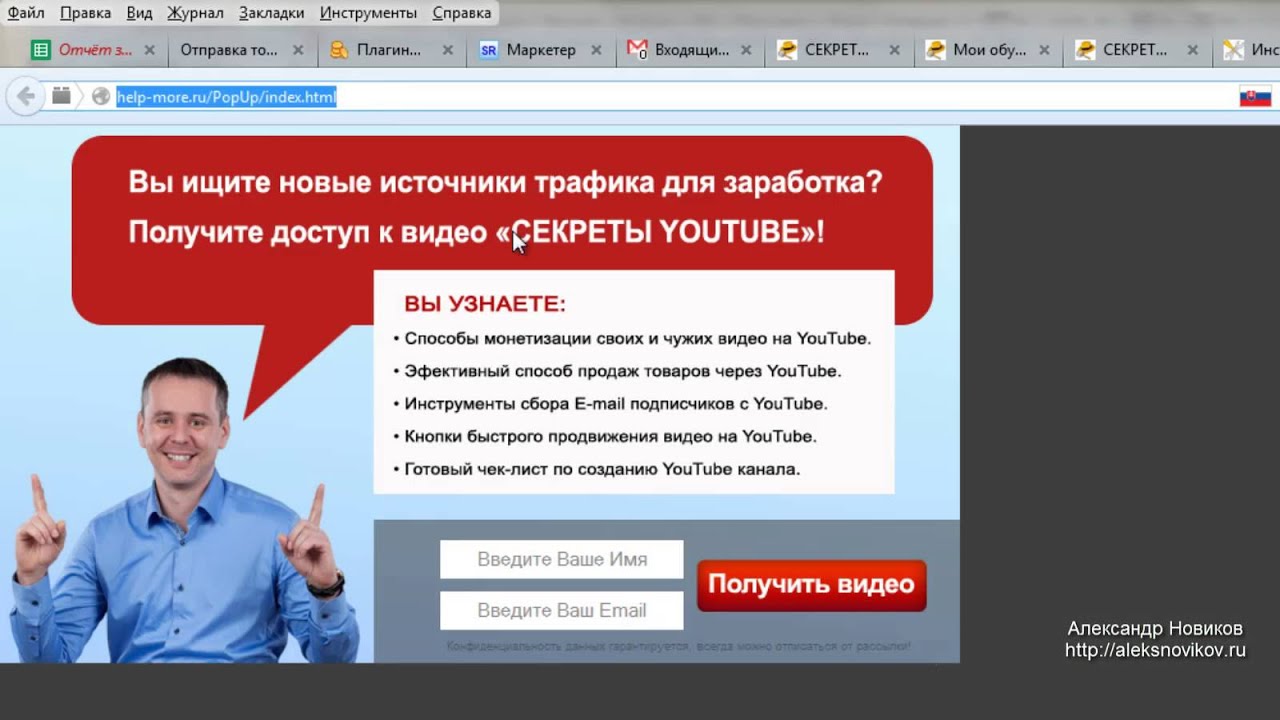Open the Вид menu
Screen dimensions: 1280x720
coord(139,13)
